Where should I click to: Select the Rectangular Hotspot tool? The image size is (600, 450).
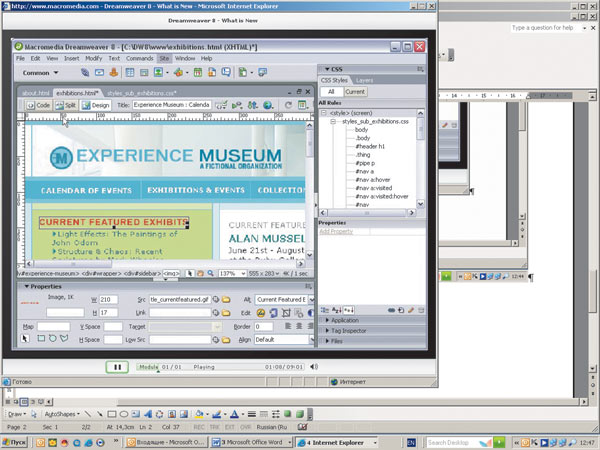(41, 339)
